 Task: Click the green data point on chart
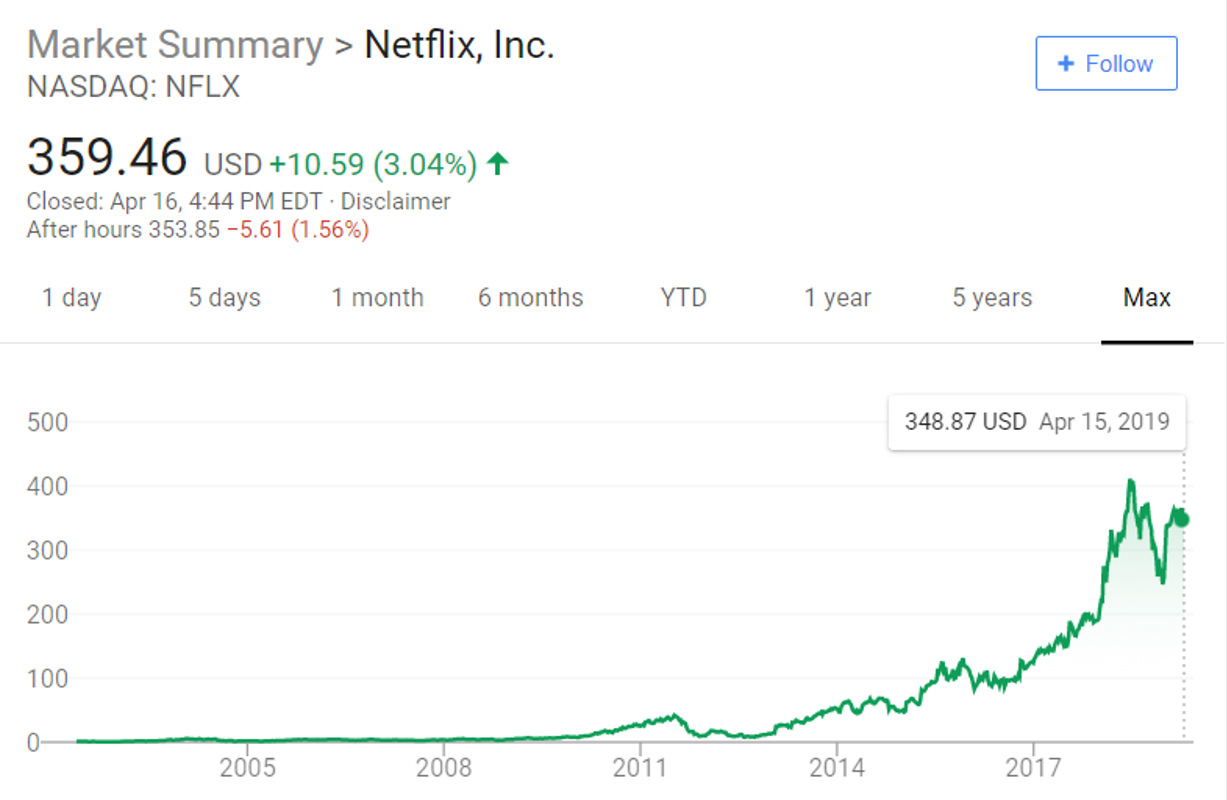tap(1182, 518)
